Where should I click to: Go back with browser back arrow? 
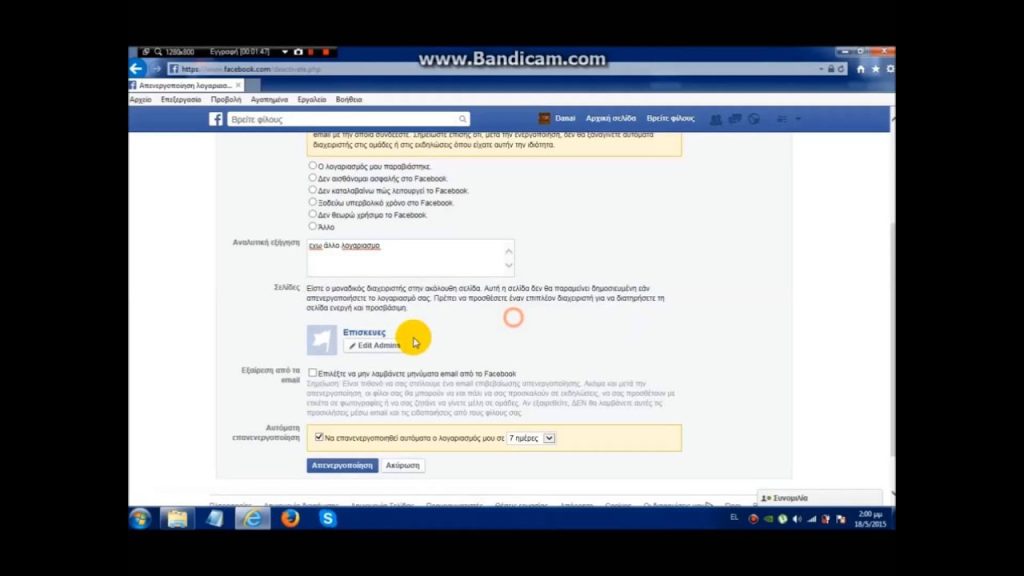pyautogui.click(x=136, y=68)
